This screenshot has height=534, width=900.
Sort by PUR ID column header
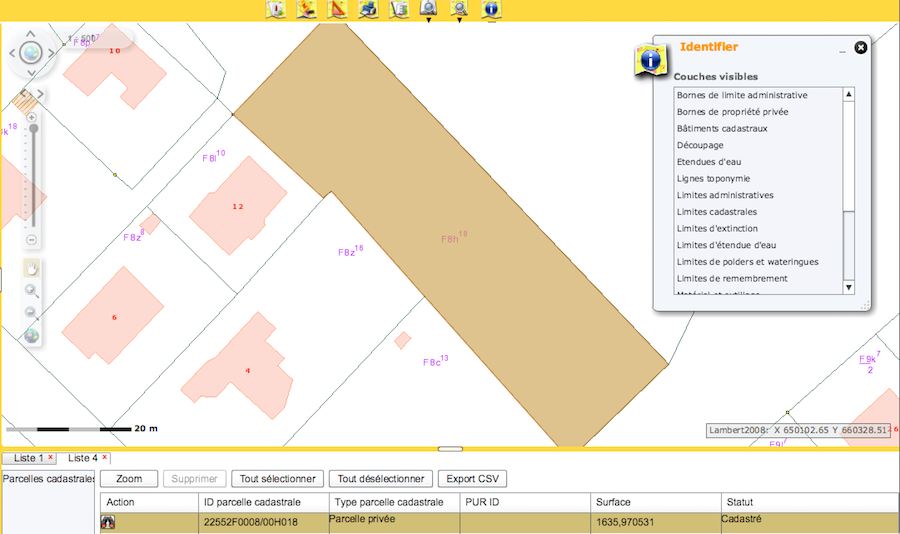tap(525, 502)
